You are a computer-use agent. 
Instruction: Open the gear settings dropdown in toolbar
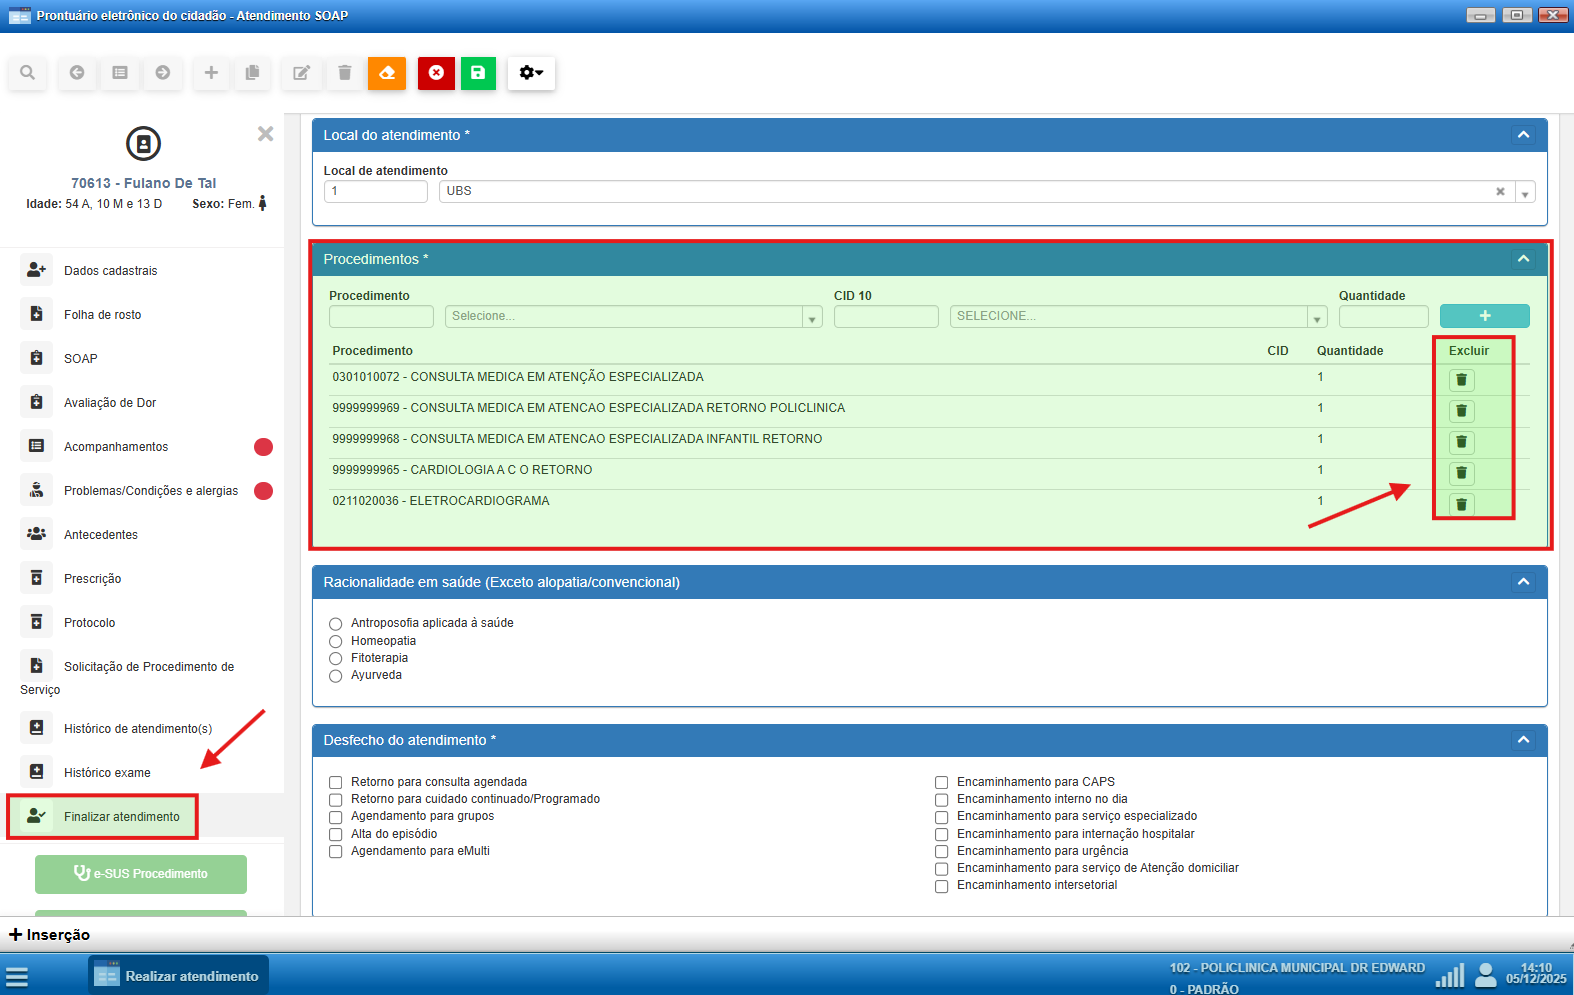(531, 73)
